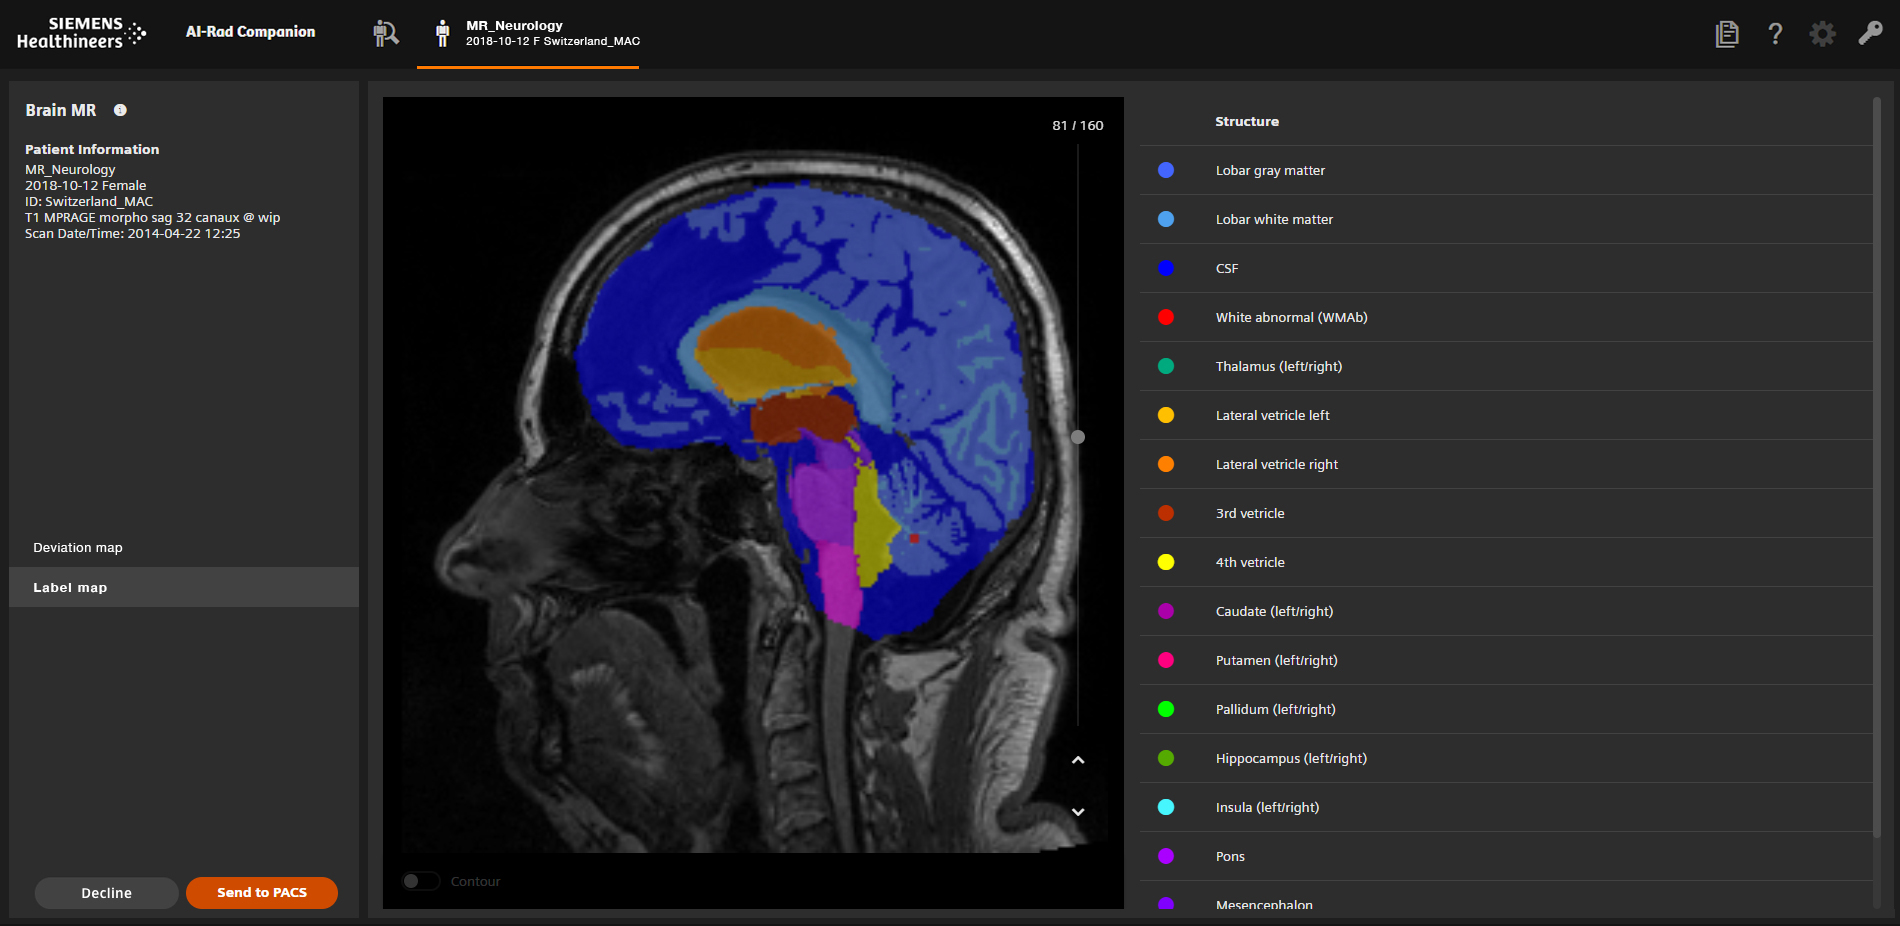Open the report document icon

(x=1727, y=34)
